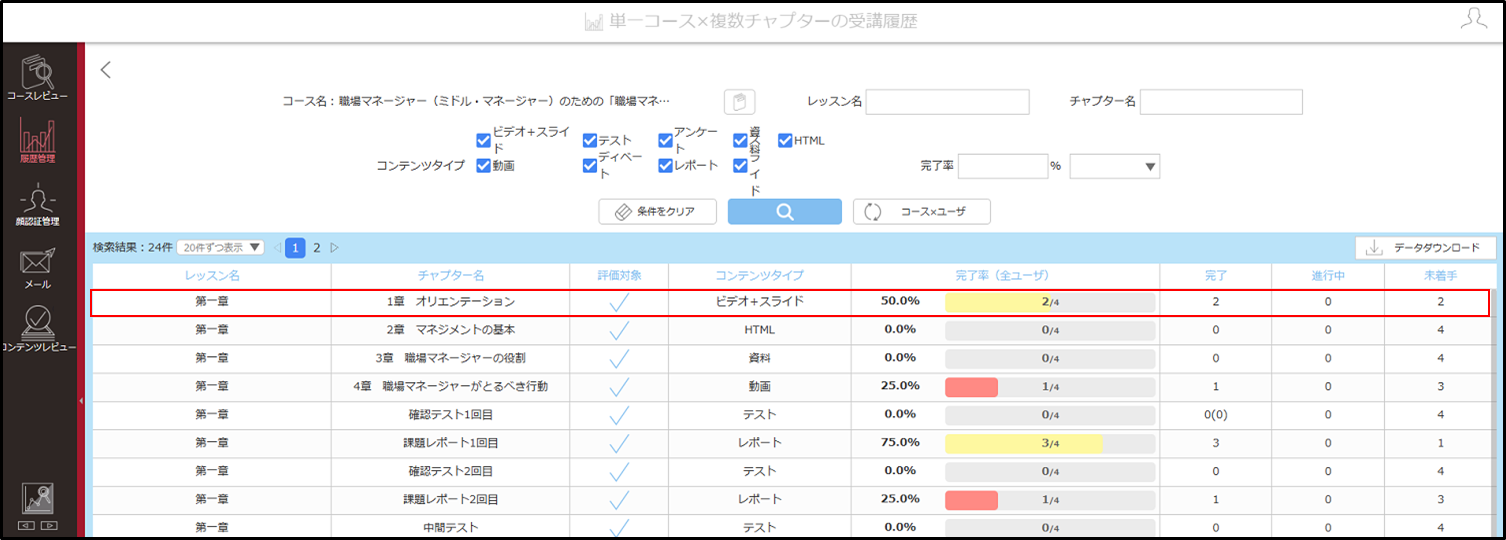This screenshot has height=540, width=1506.
Task: Open メール in the sidebar
Action: coord(38,268)
